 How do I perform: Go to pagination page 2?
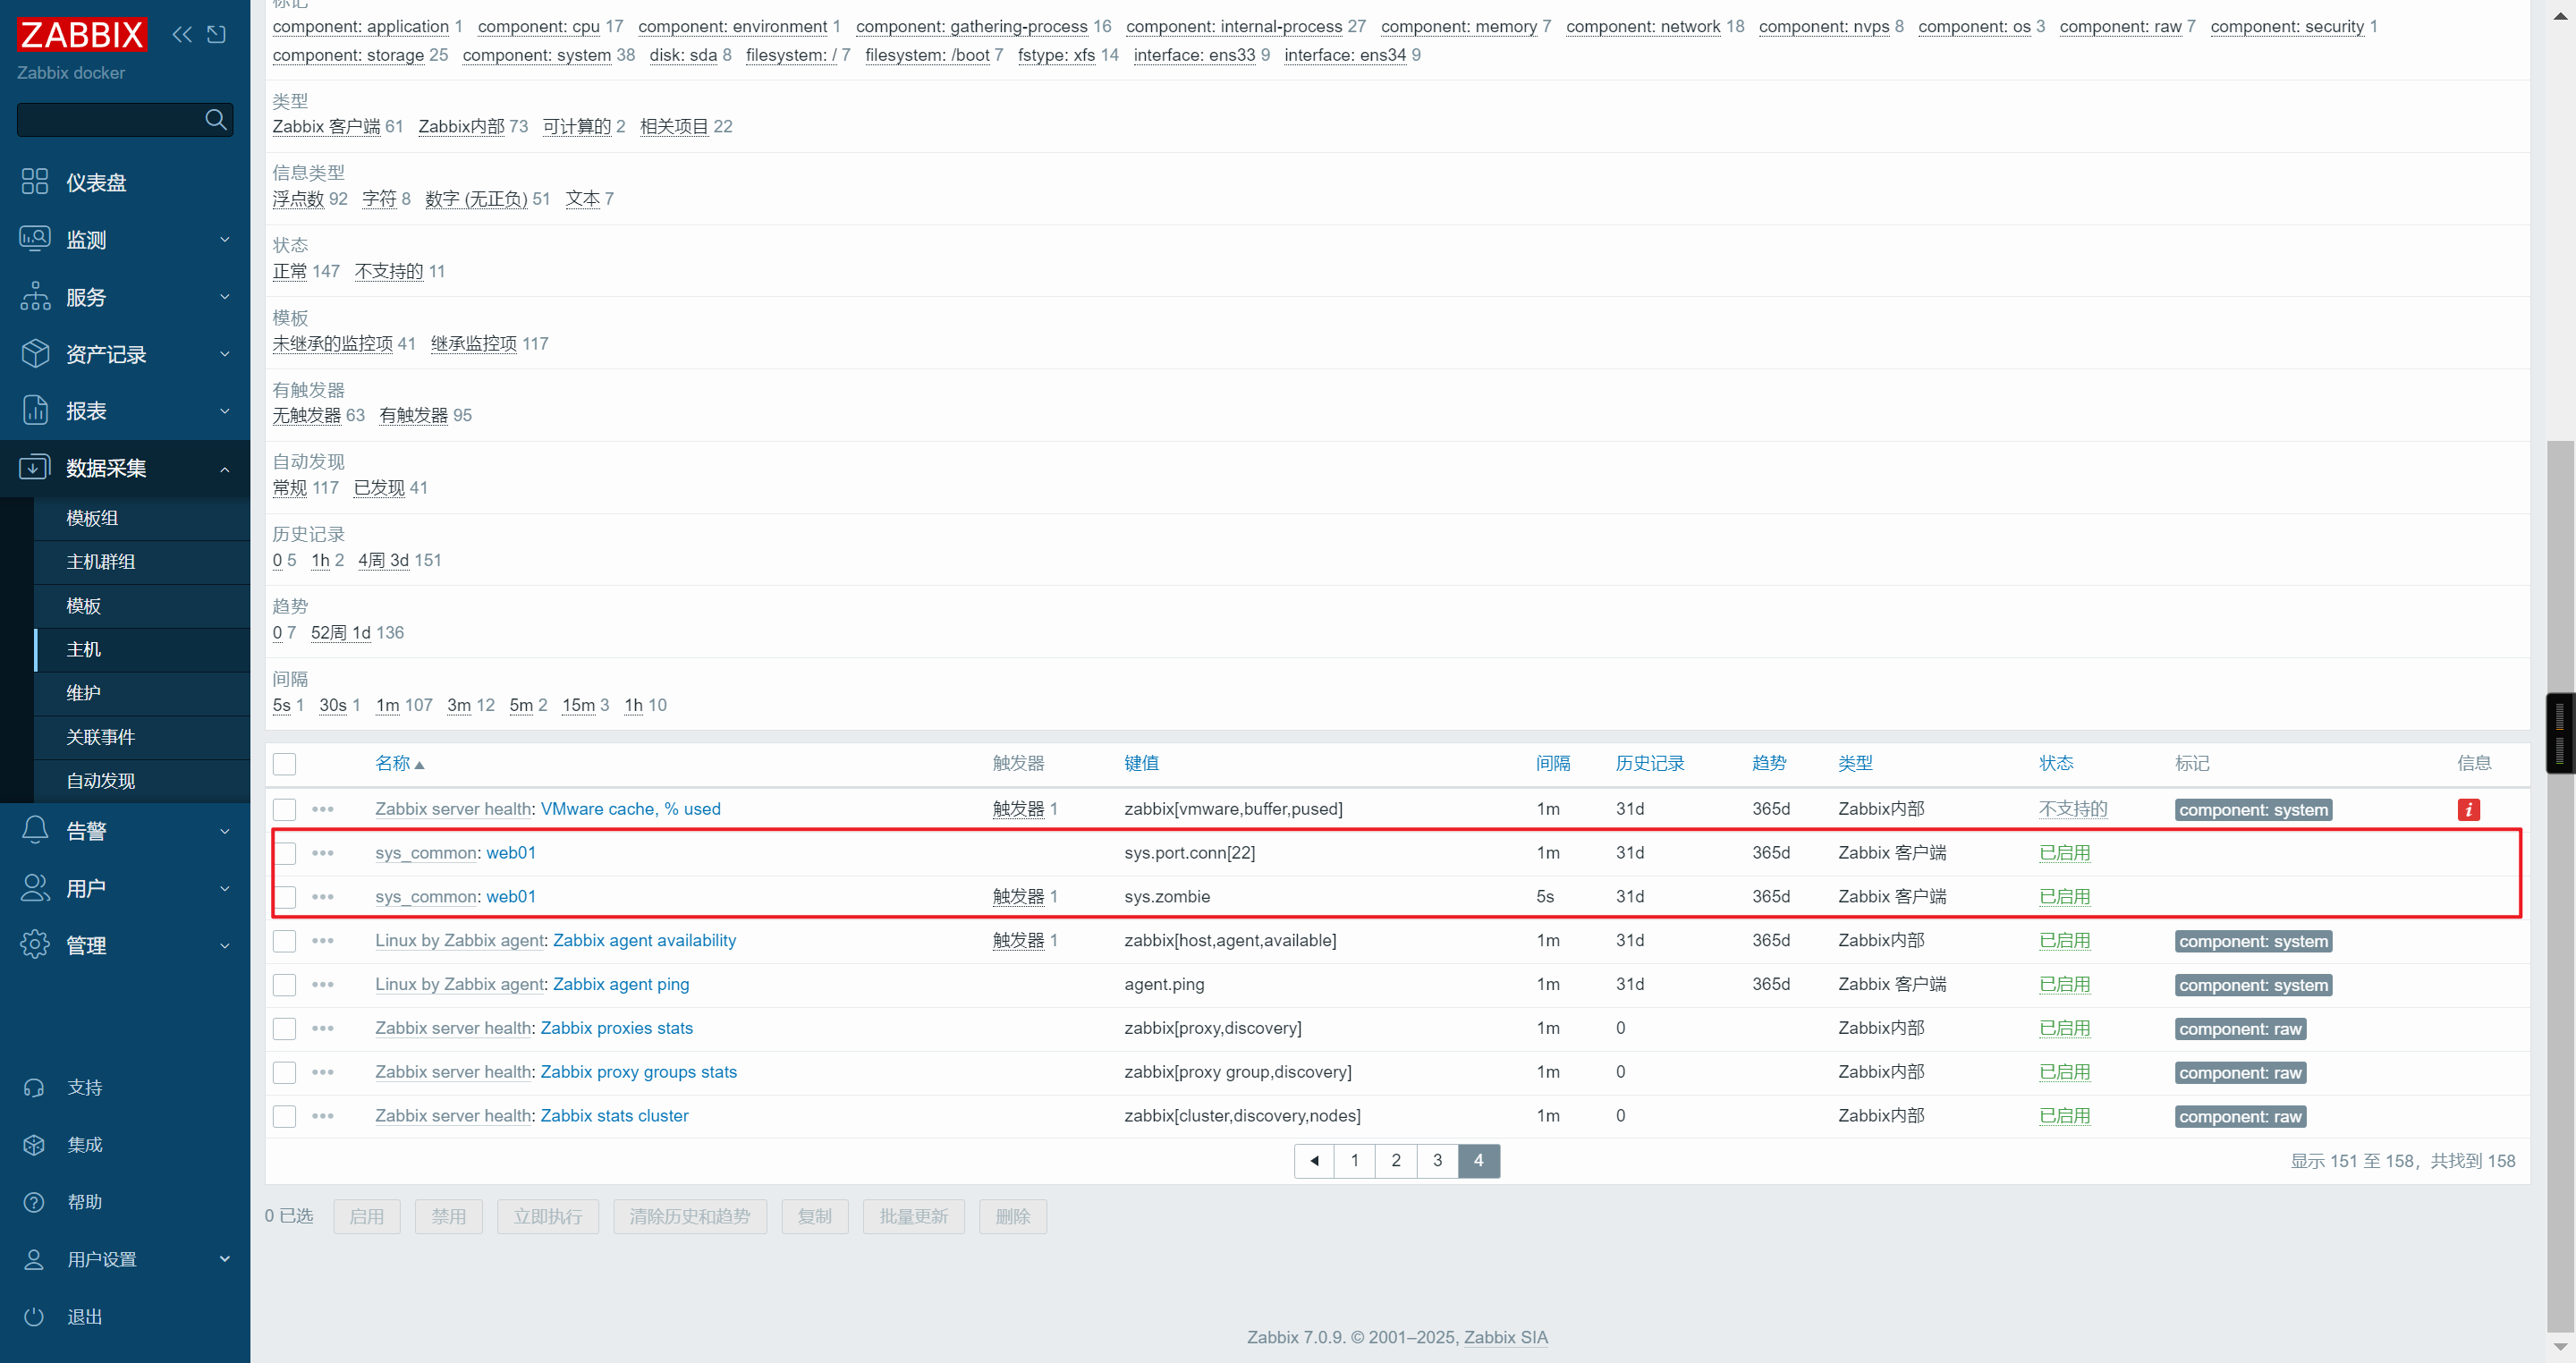click(x=1396, y=1160)
